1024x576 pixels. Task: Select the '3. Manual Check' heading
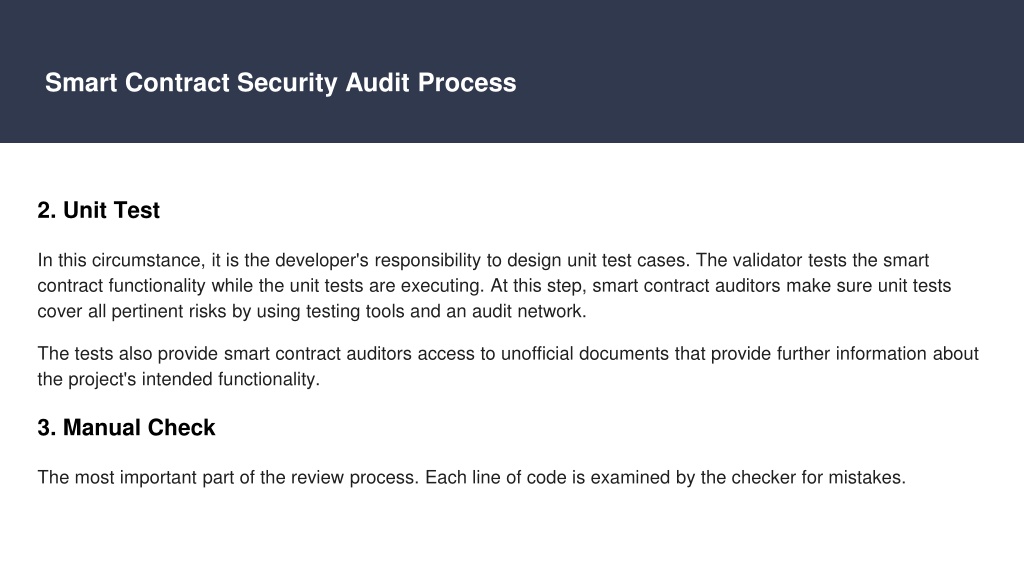coord(126,428)
